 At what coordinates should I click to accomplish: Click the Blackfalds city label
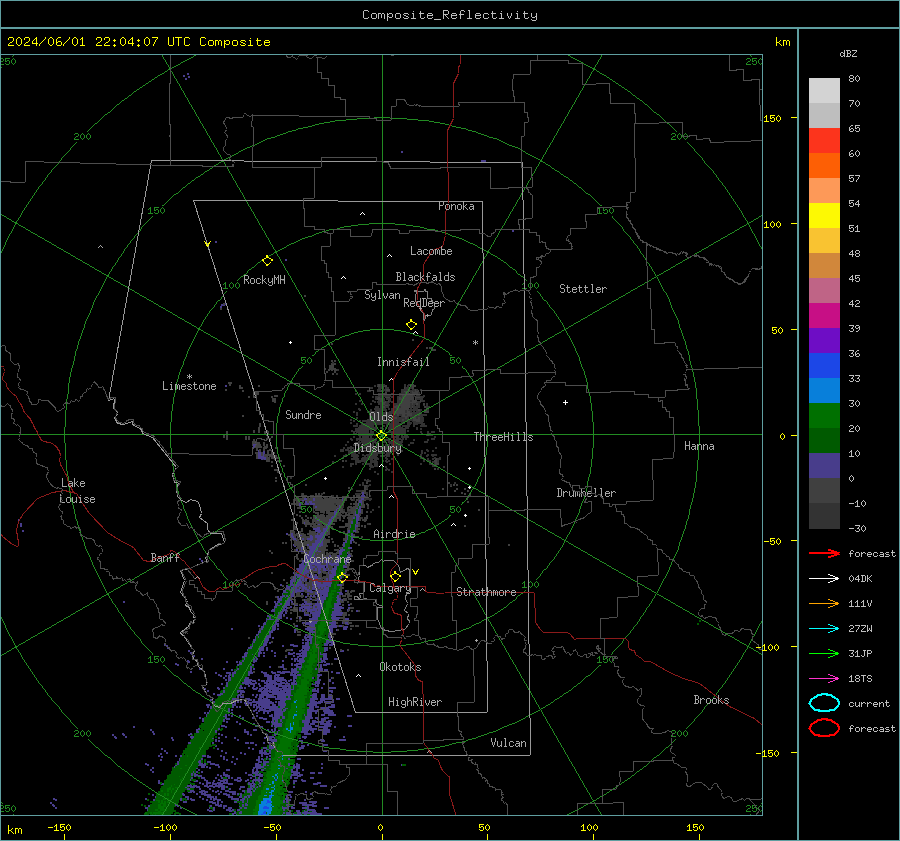click(x=425, y=277)
